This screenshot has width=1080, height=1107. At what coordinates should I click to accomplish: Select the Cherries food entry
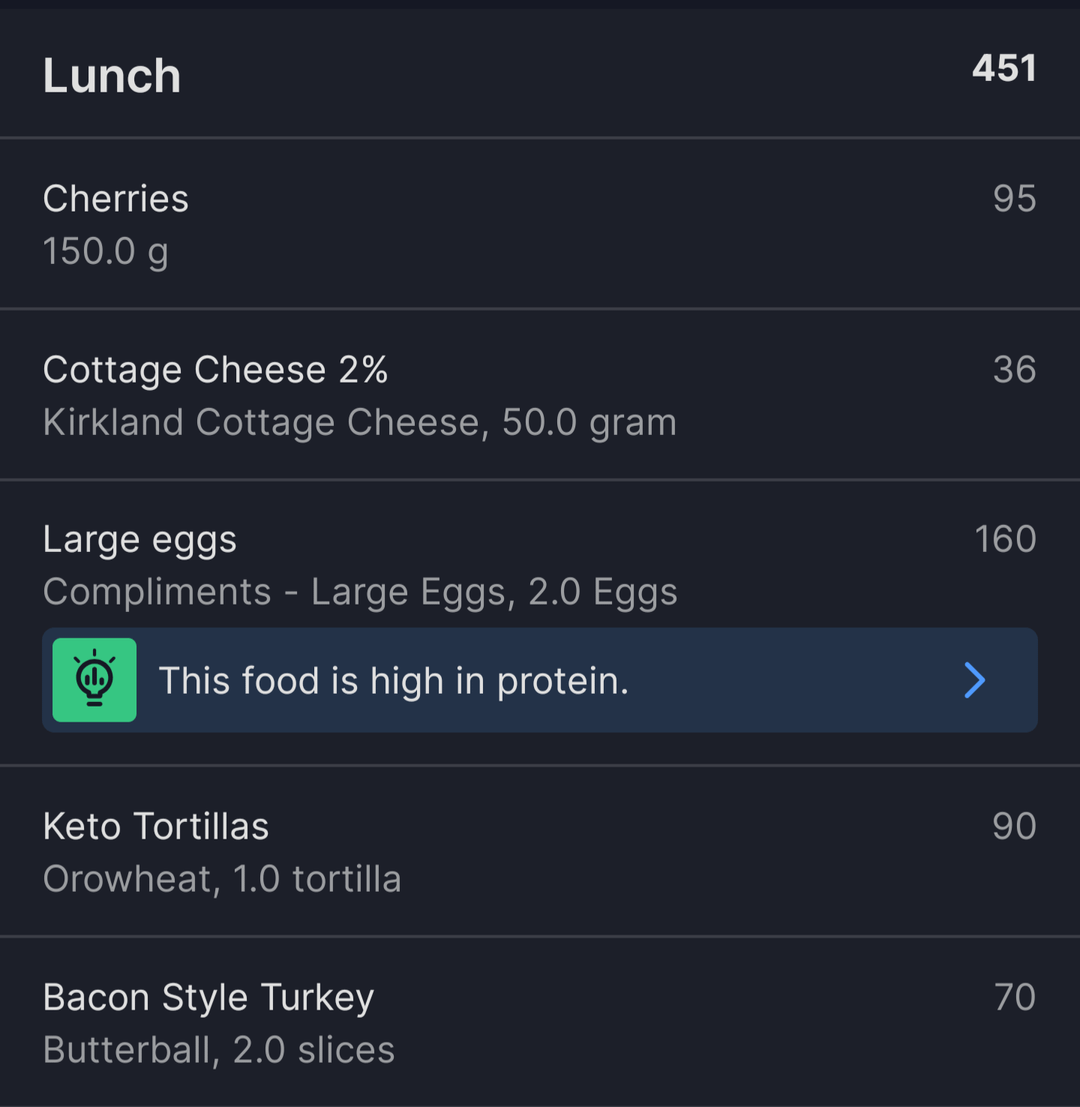coord(540,224)
